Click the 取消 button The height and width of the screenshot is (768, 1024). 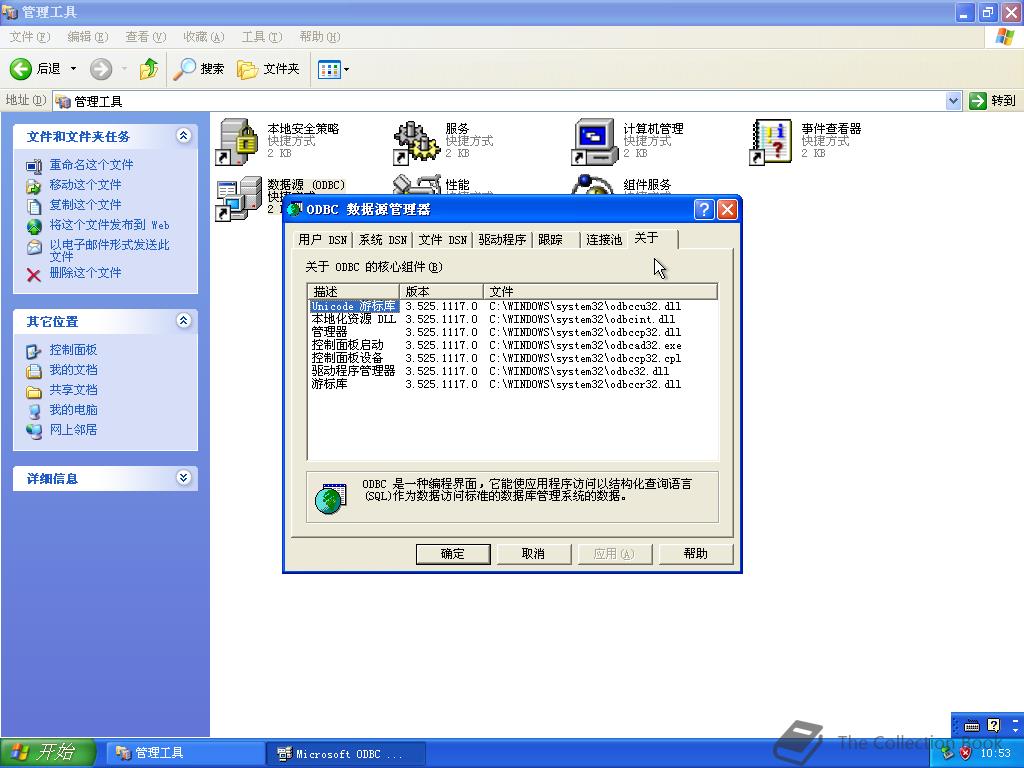tap(534, 554)
